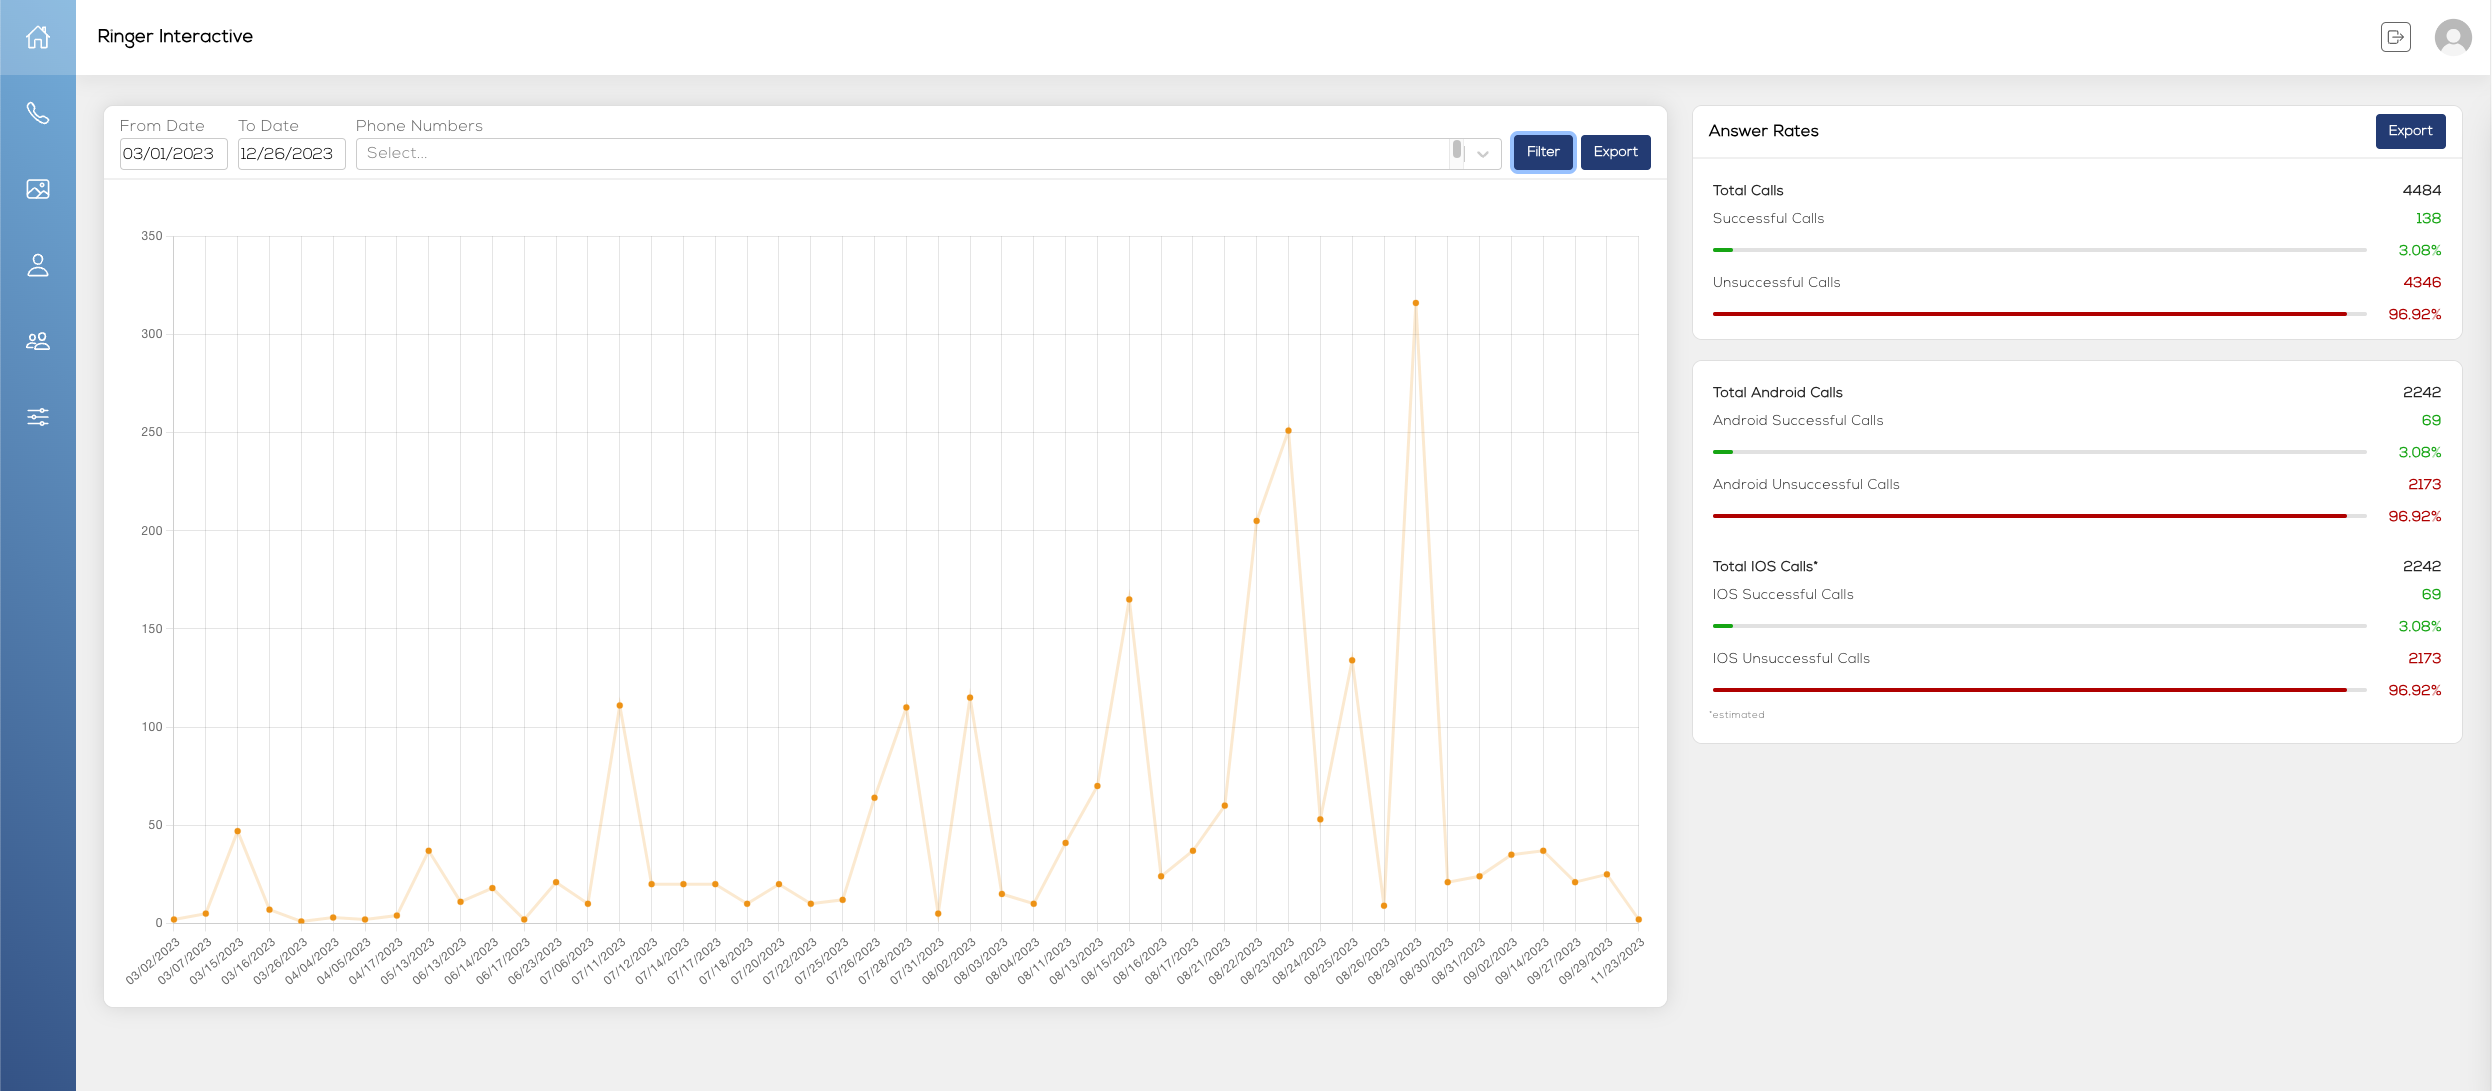The width and height of the screenshot is (2492, 1091).
Task: Click the Successful Calls green progress bar
Action: pos(1722,250)
